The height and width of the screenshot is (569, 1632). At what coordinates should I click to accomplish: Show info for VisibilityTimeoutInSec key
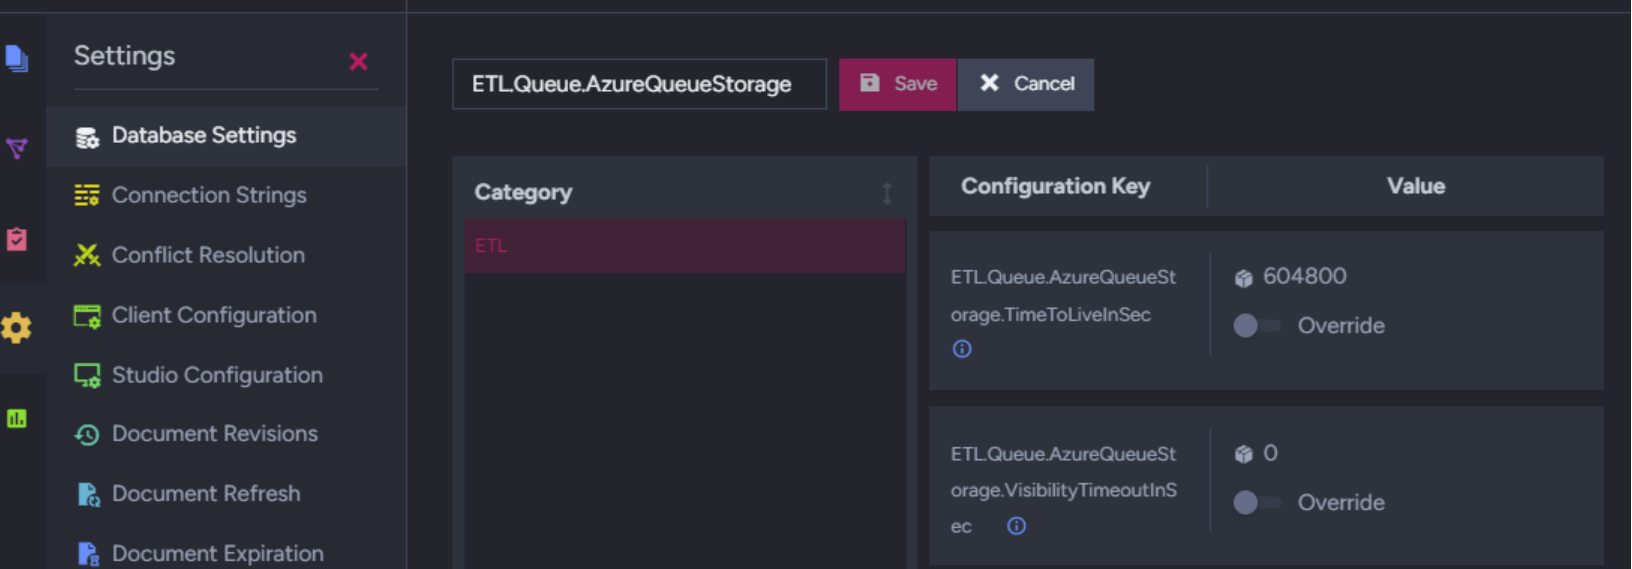(x=1016, y=526)
